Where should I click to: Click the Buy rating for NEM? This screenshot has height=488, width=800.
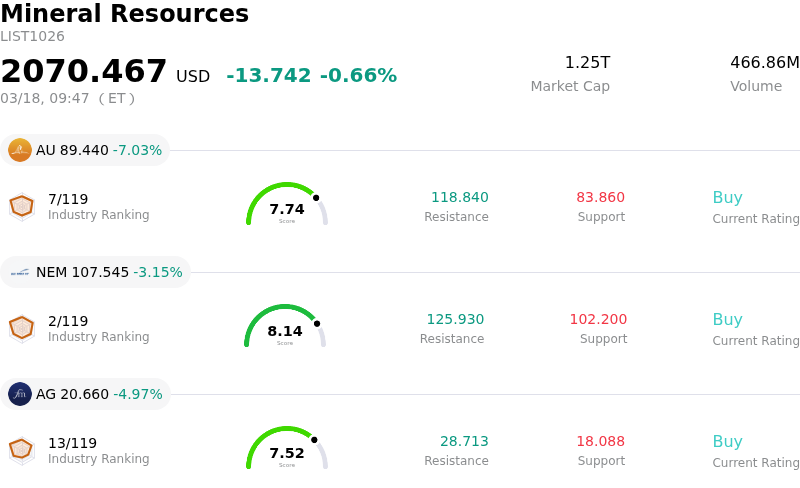tap(727, 320)
